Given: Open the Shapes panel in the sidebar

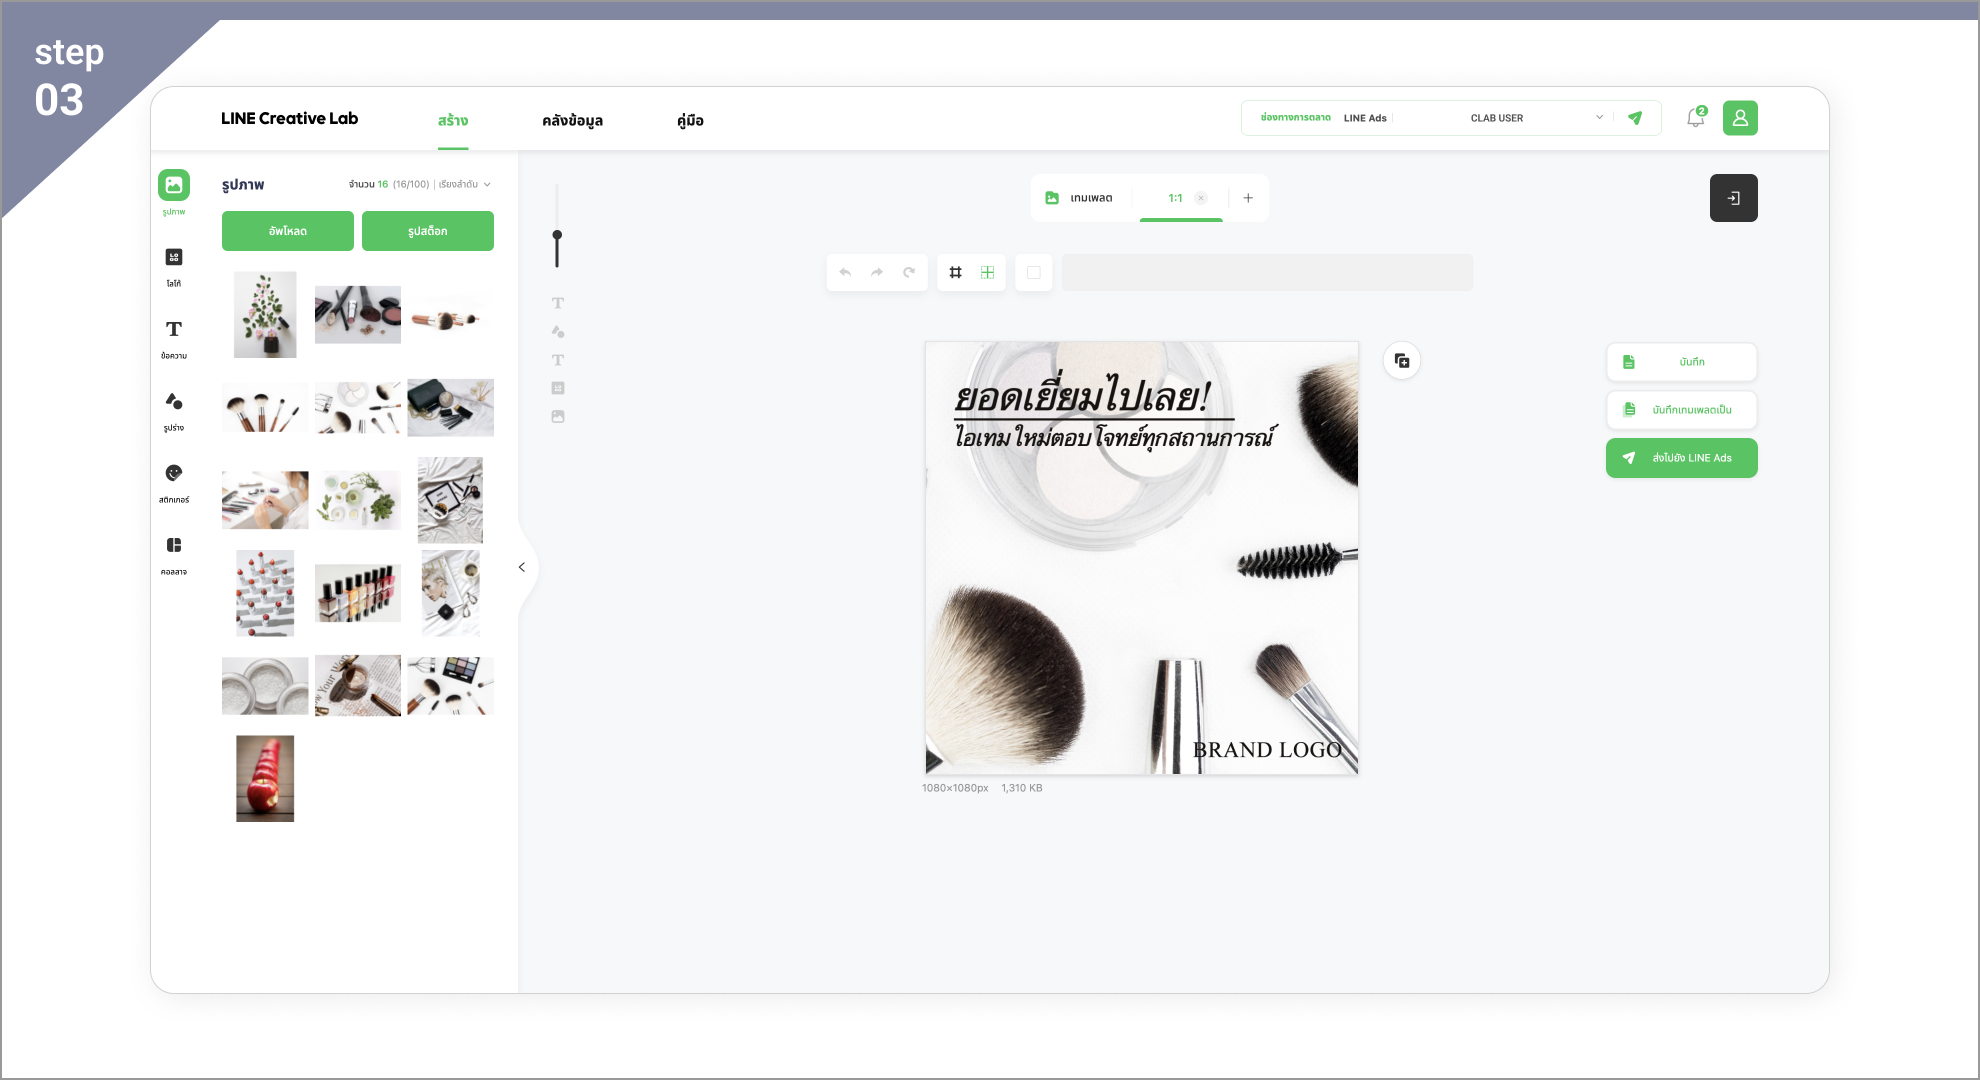Looking at the screenshot, I should pyautogui.click(x=174, y=402).
